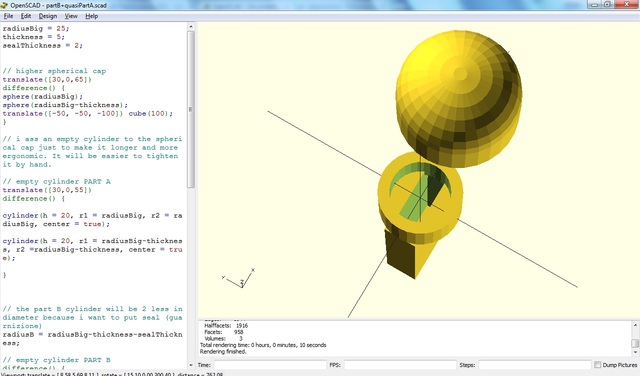640x376 pixels.
Task: Click the FPS input field
Action: point(400,365)
